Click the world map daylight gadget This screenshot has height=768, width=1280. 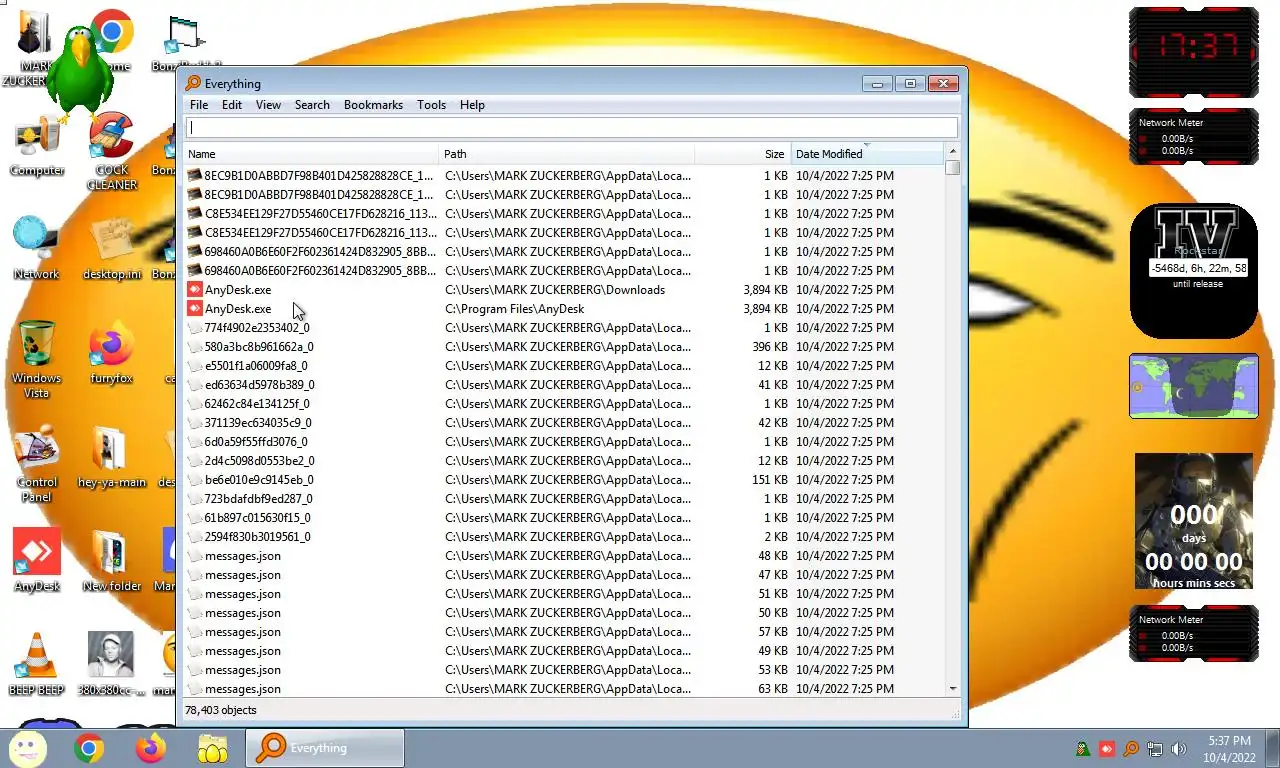click(x=1194, y=386)
